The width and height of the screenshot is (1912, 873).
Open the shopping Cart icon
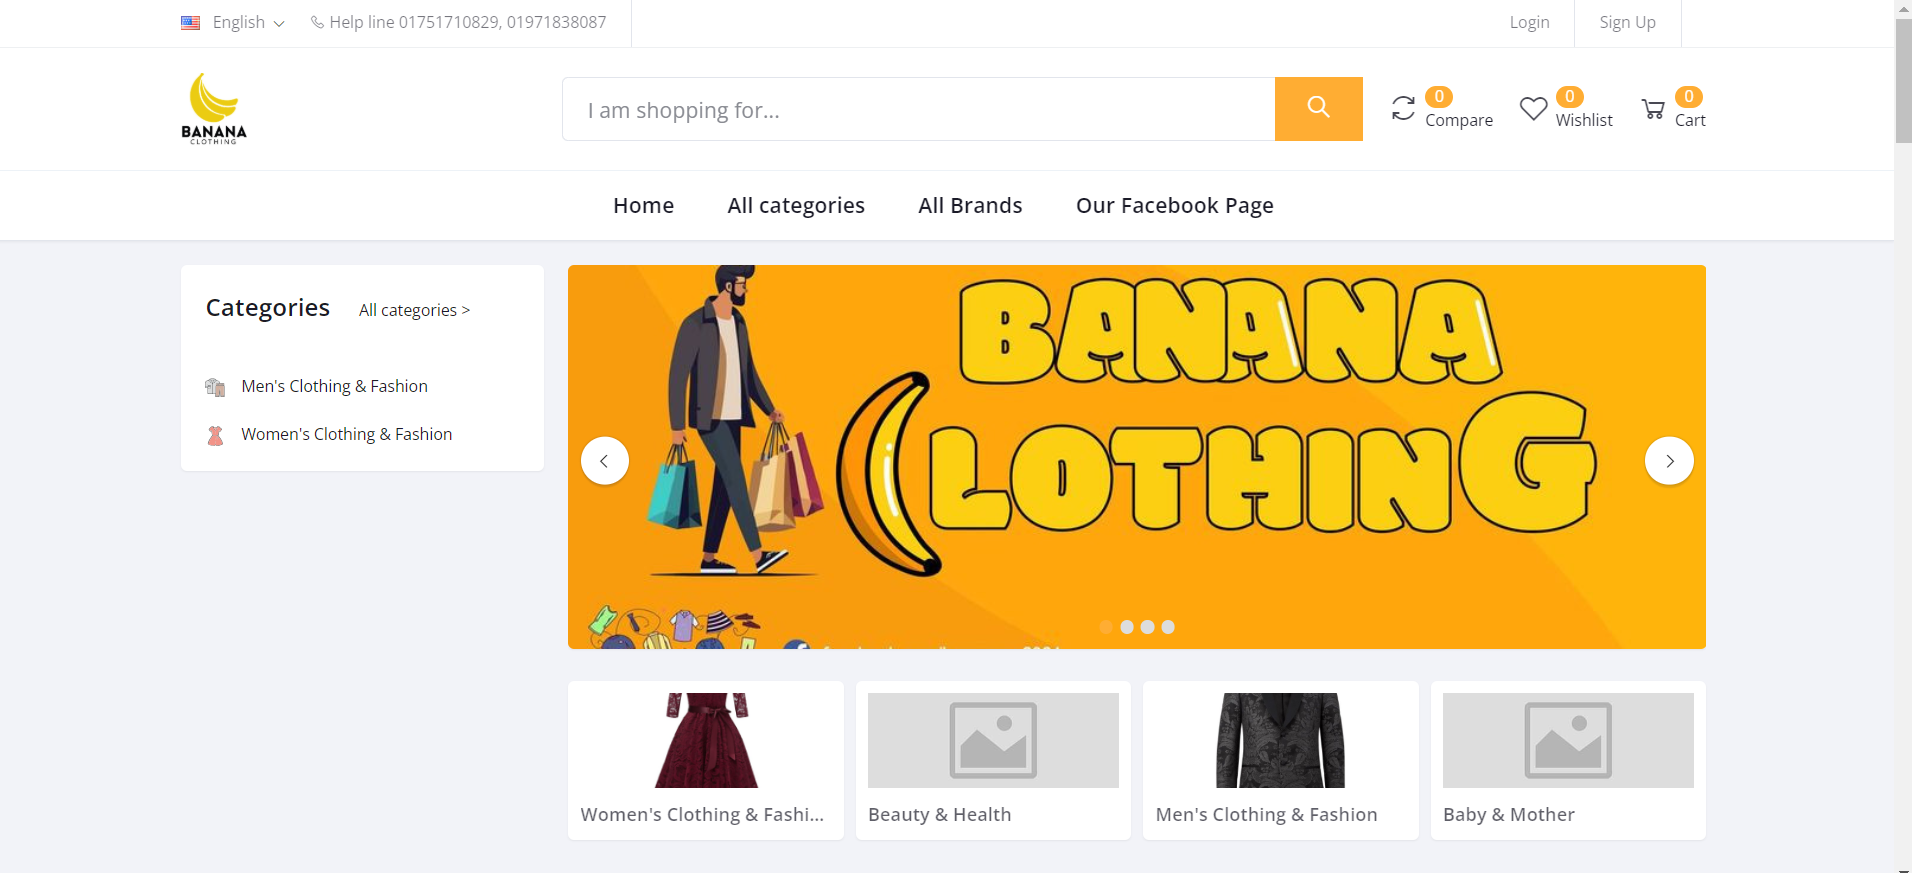tap(1653, 109)
